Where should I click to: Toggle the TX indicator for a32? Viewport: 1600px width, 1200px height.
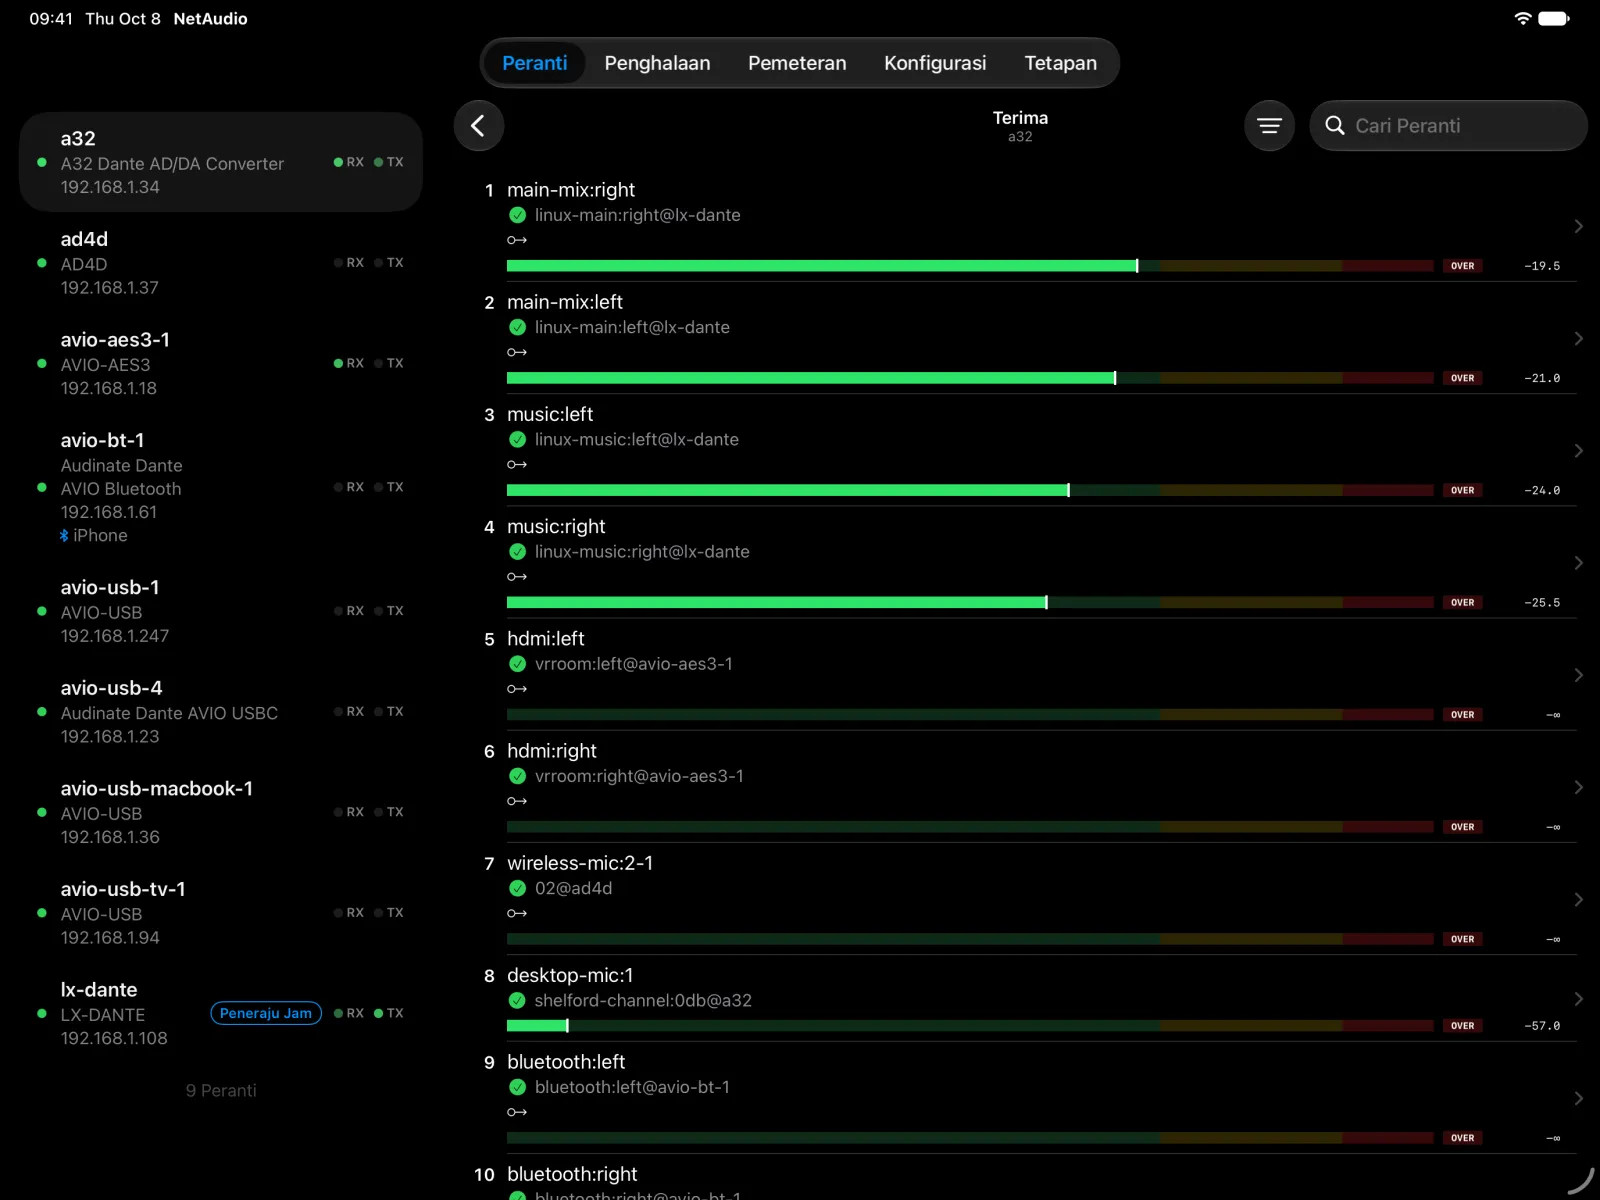coord(389,162)
